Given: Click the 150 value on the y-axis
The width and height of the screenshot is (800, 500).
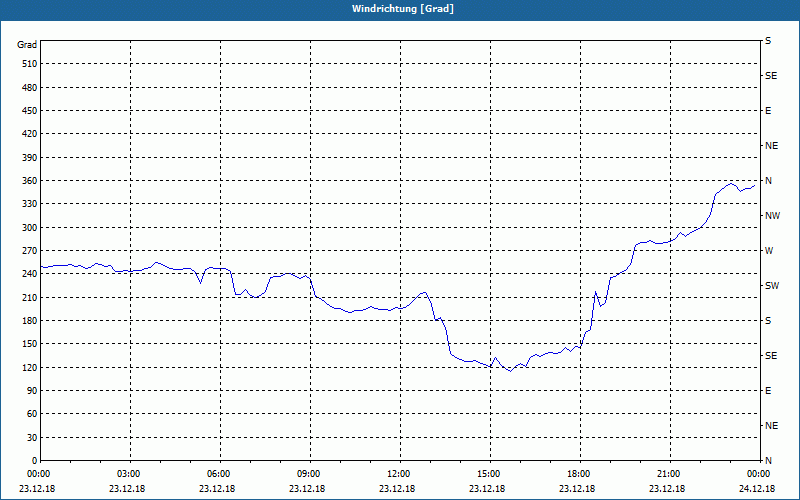Looking at the screenshot, I should click(x=29, y=343).
